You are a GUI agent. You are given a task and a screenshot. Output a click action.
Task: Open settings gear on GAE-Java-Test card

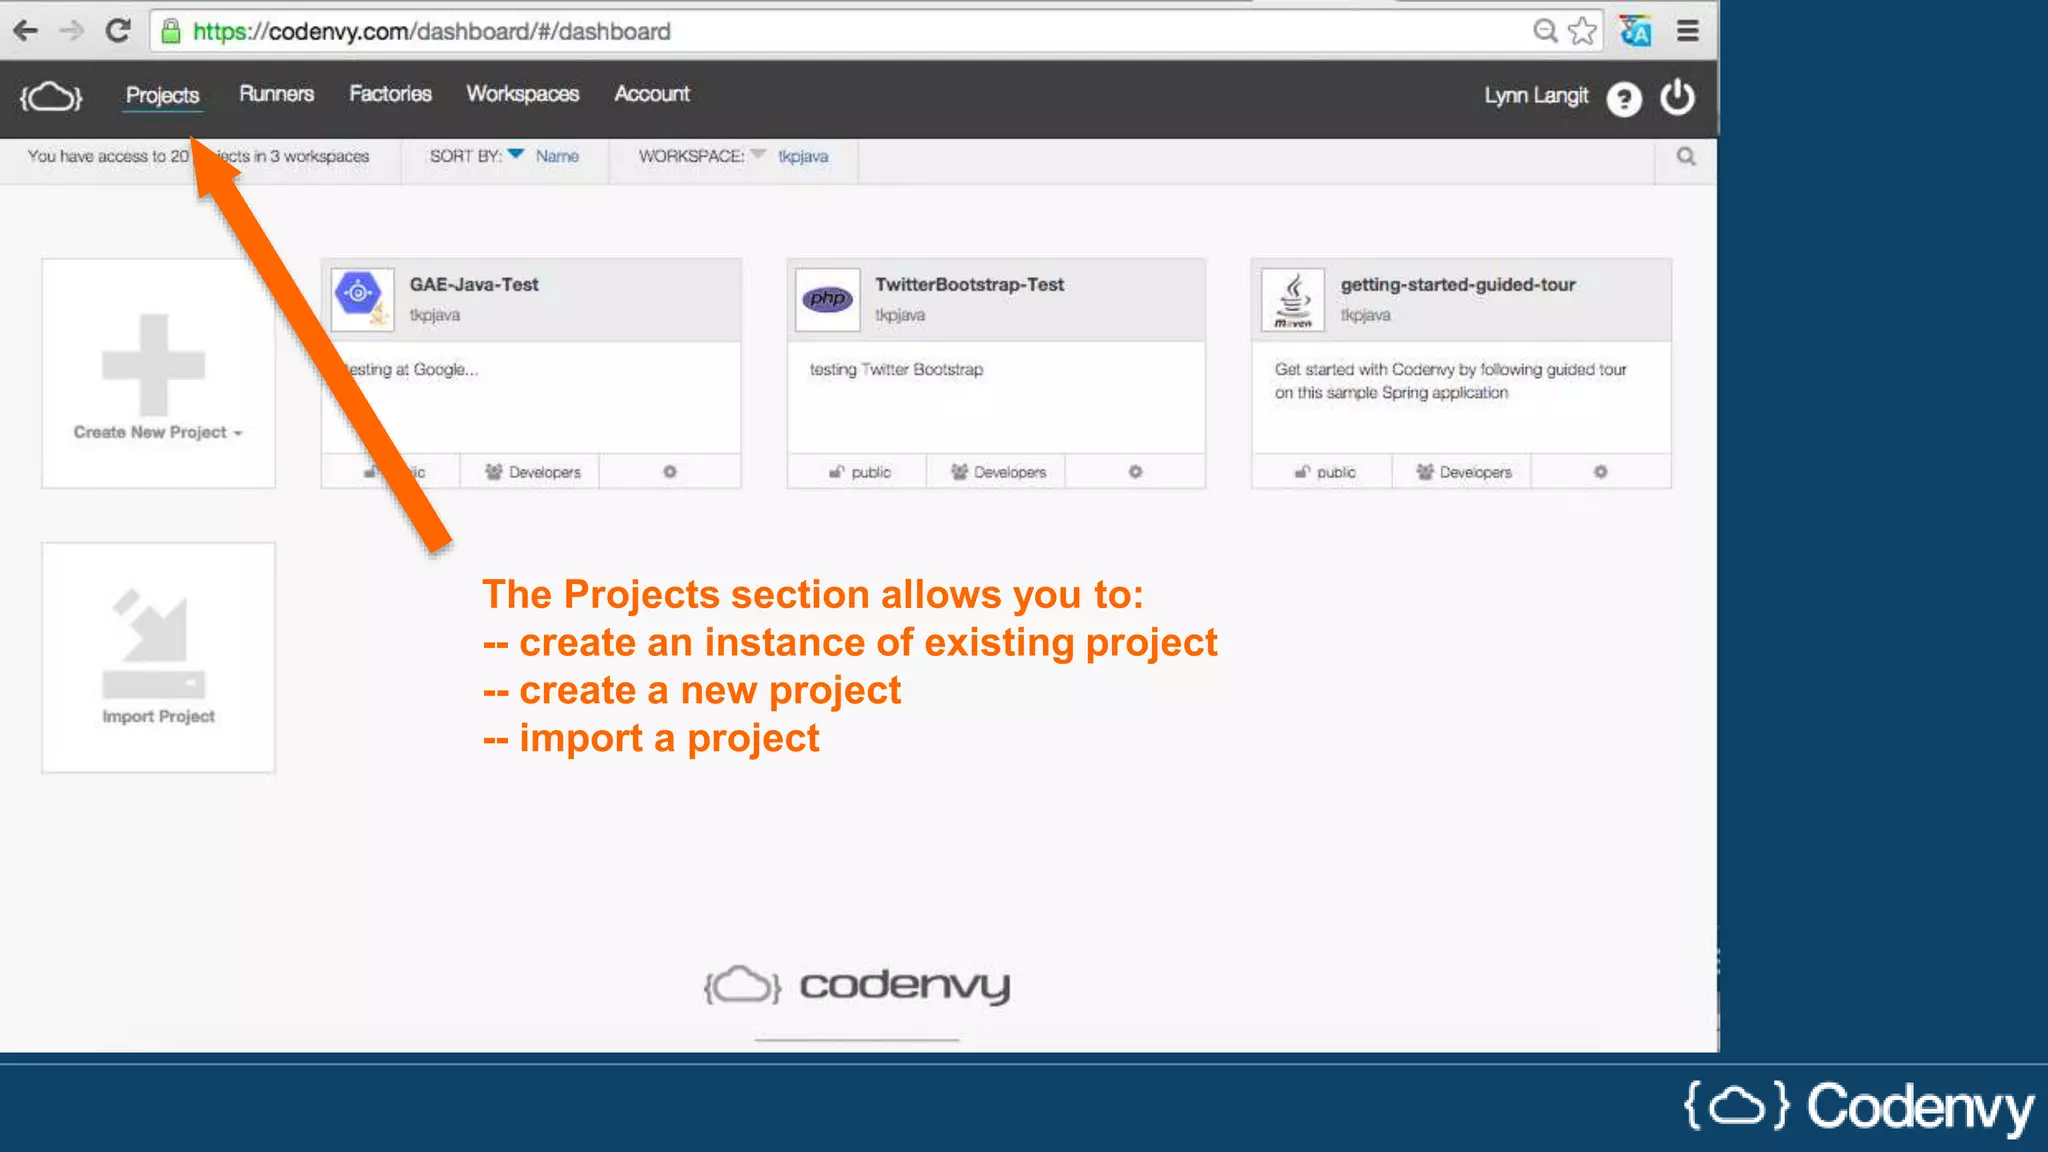[x=670, y=472]
